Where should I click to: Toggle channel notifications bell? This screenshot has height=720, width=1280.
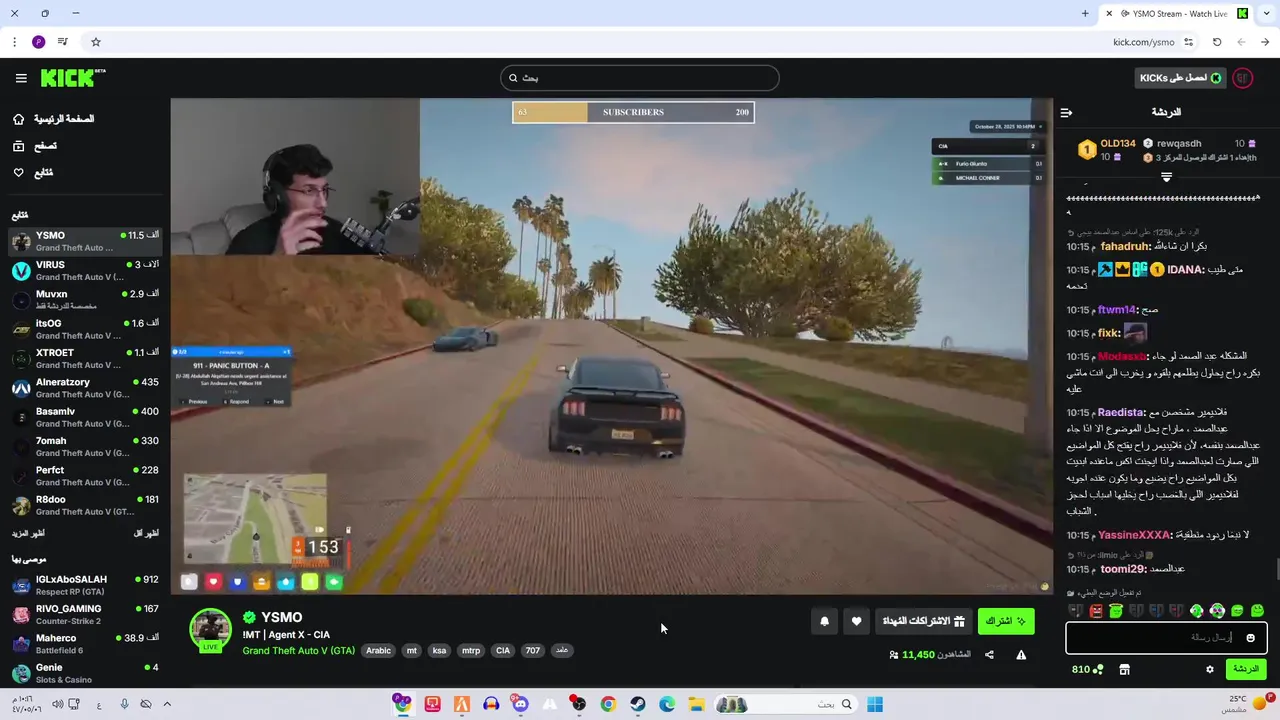[824, 621]
